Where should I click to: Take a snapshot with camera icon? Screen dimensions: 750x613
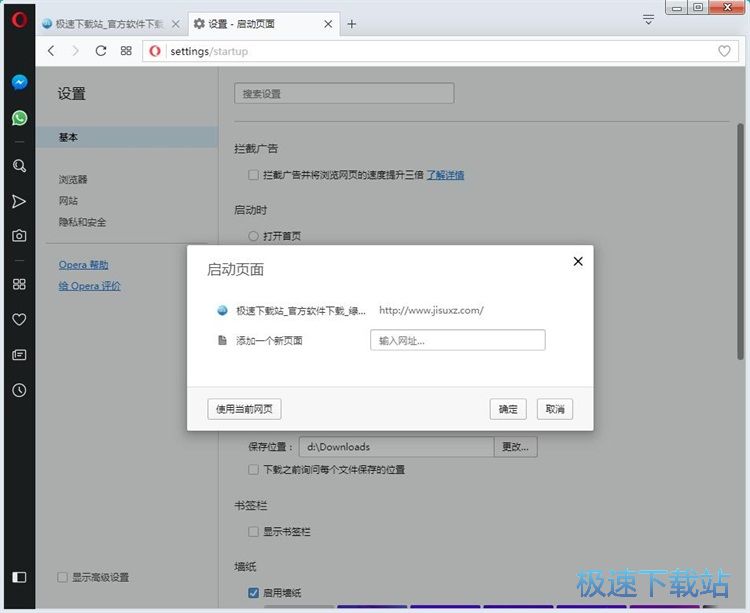point(19,235)
